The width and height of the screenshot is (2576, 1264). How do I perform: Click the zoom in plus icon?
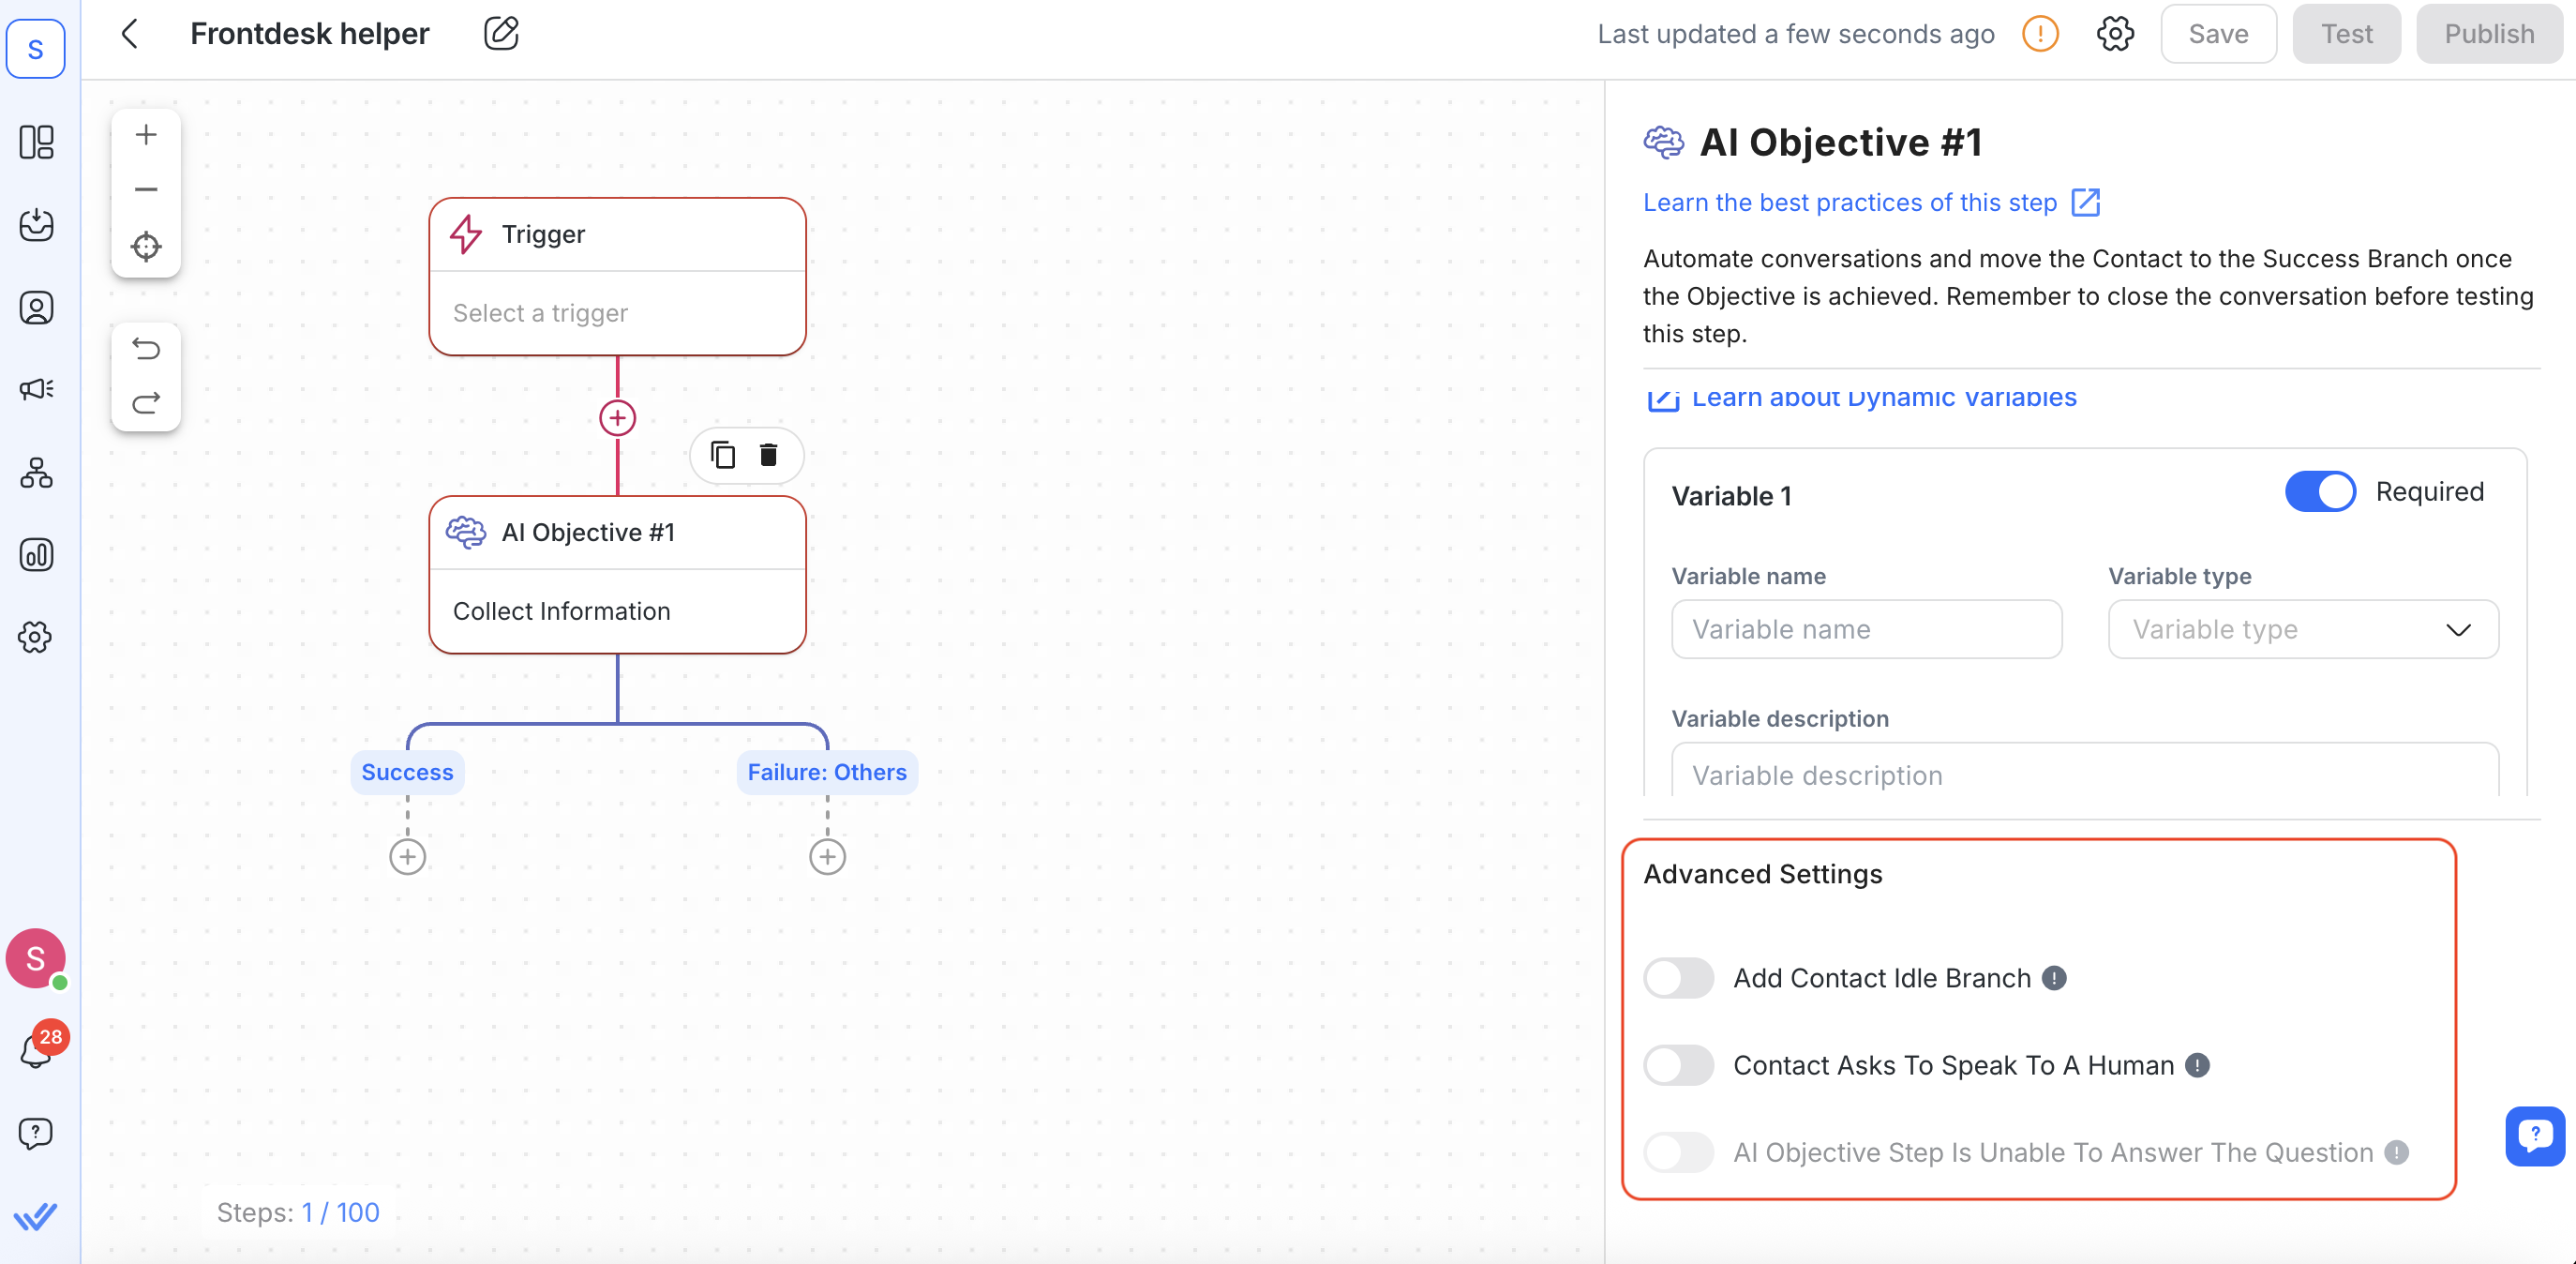click(146, 135)
